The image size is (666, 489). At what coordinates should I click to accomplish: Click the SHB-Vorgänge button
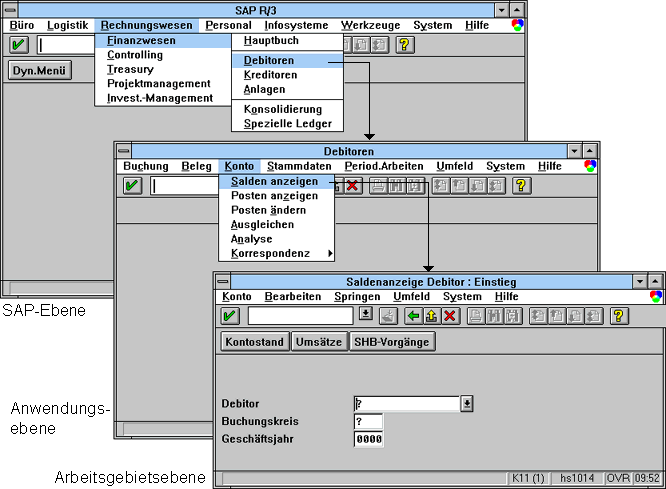(x=392, y=342)
